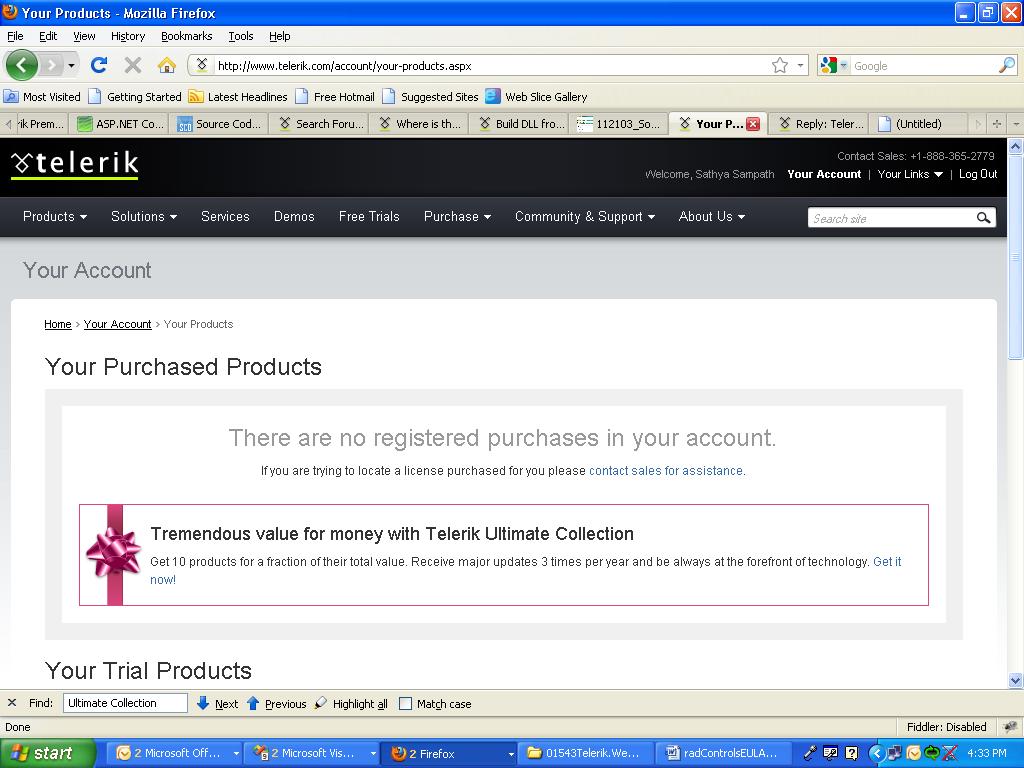Click the Find text field
This screenshot has height=768, width=1024.
coord(125,703)
